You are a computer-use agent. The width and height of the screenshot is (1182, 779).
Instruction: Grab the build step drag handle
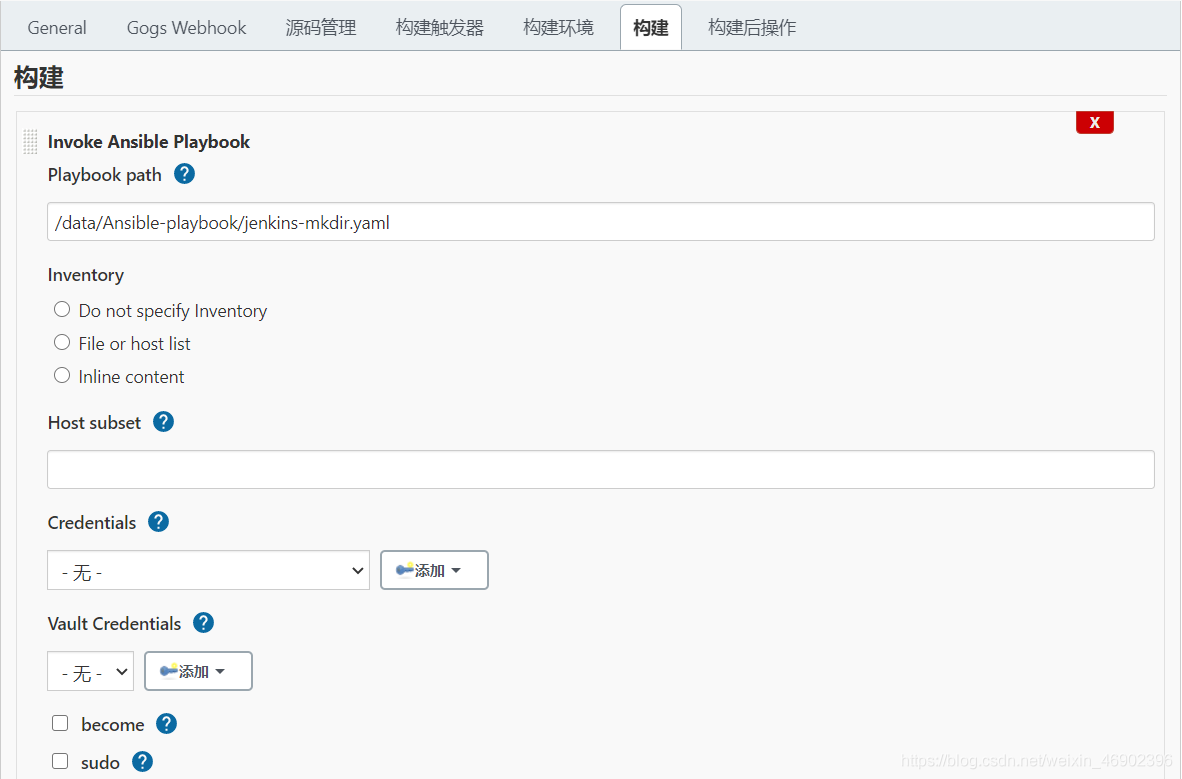coord(30,141)
